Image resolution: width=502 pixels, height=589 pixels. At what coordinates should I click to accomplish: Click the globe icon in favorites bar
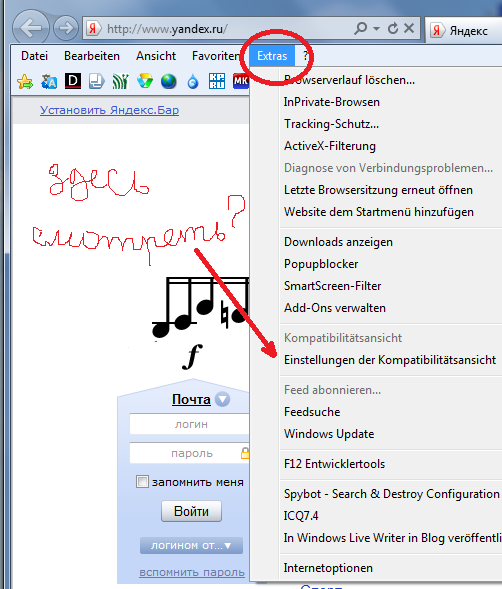[168, 81]
